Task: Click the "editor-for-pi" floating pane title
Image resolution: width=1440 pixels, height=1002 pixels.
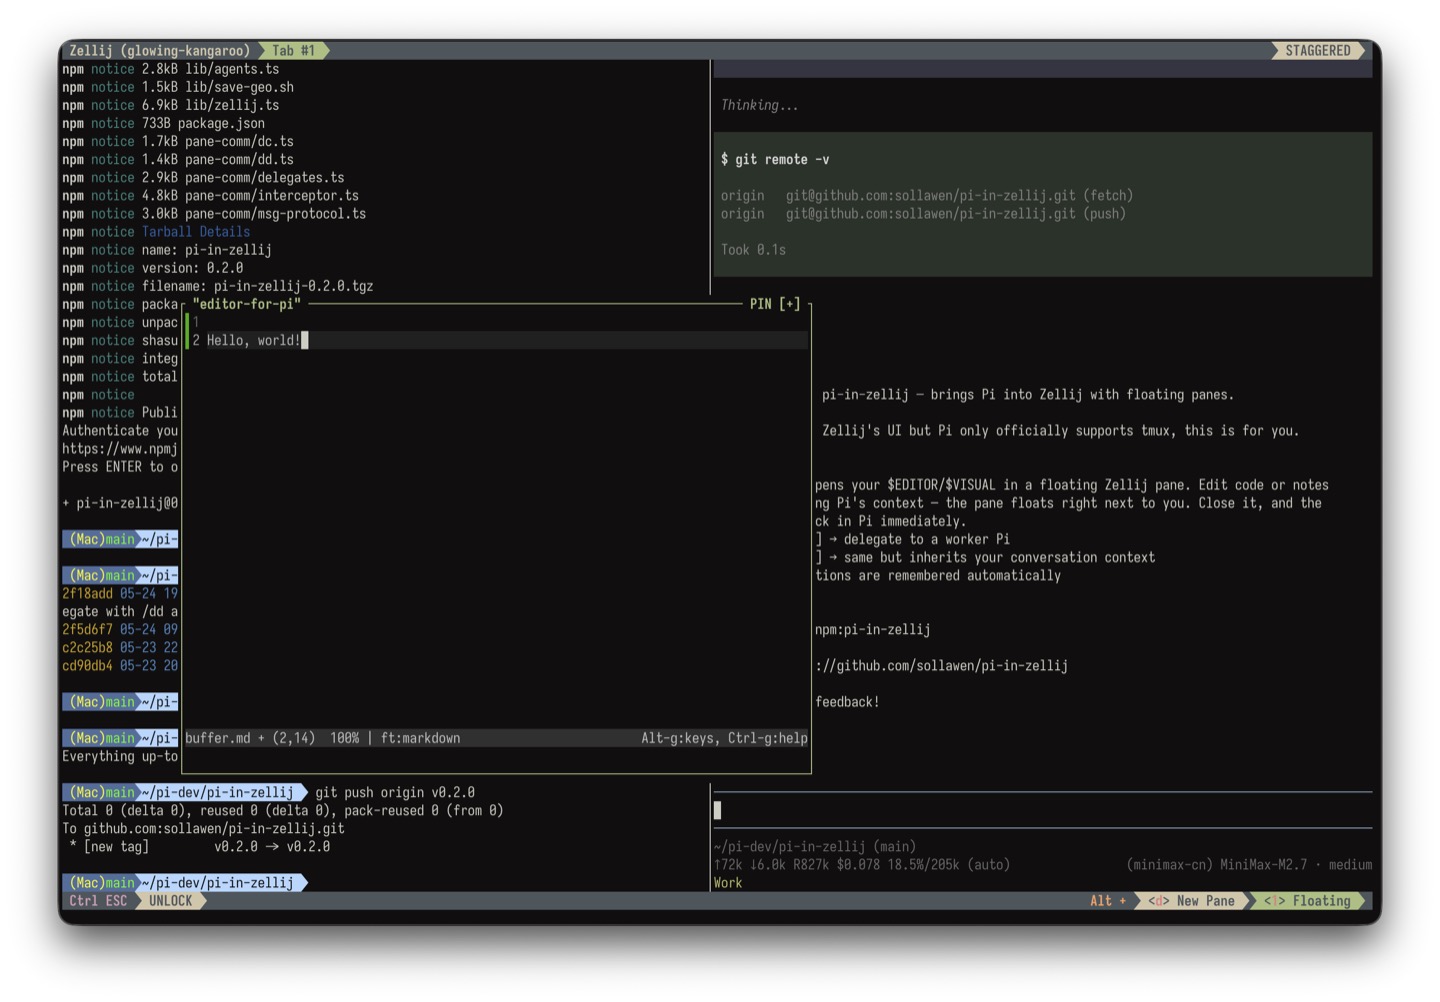Action: pyautogui.click(x=247, y=304)
